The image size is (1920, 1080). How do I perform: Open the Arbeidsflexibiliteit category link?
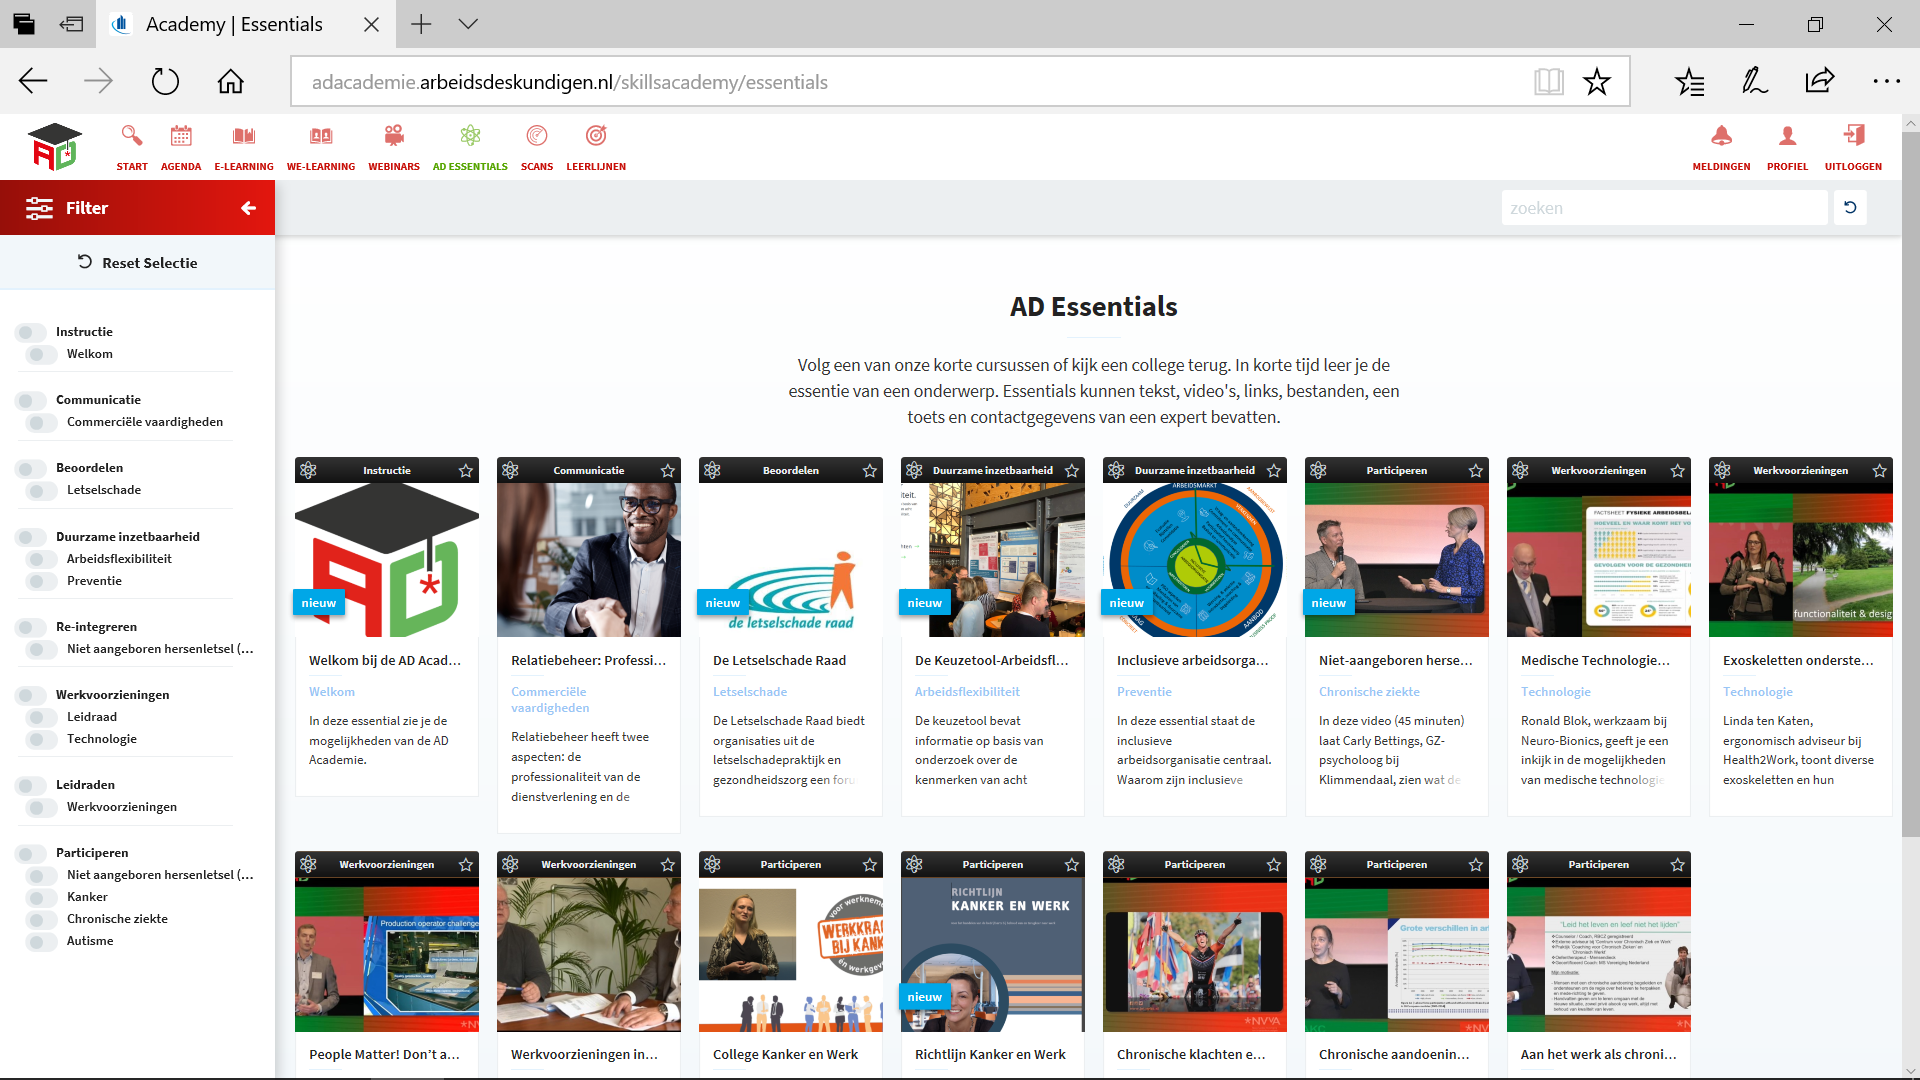(967, 691)
